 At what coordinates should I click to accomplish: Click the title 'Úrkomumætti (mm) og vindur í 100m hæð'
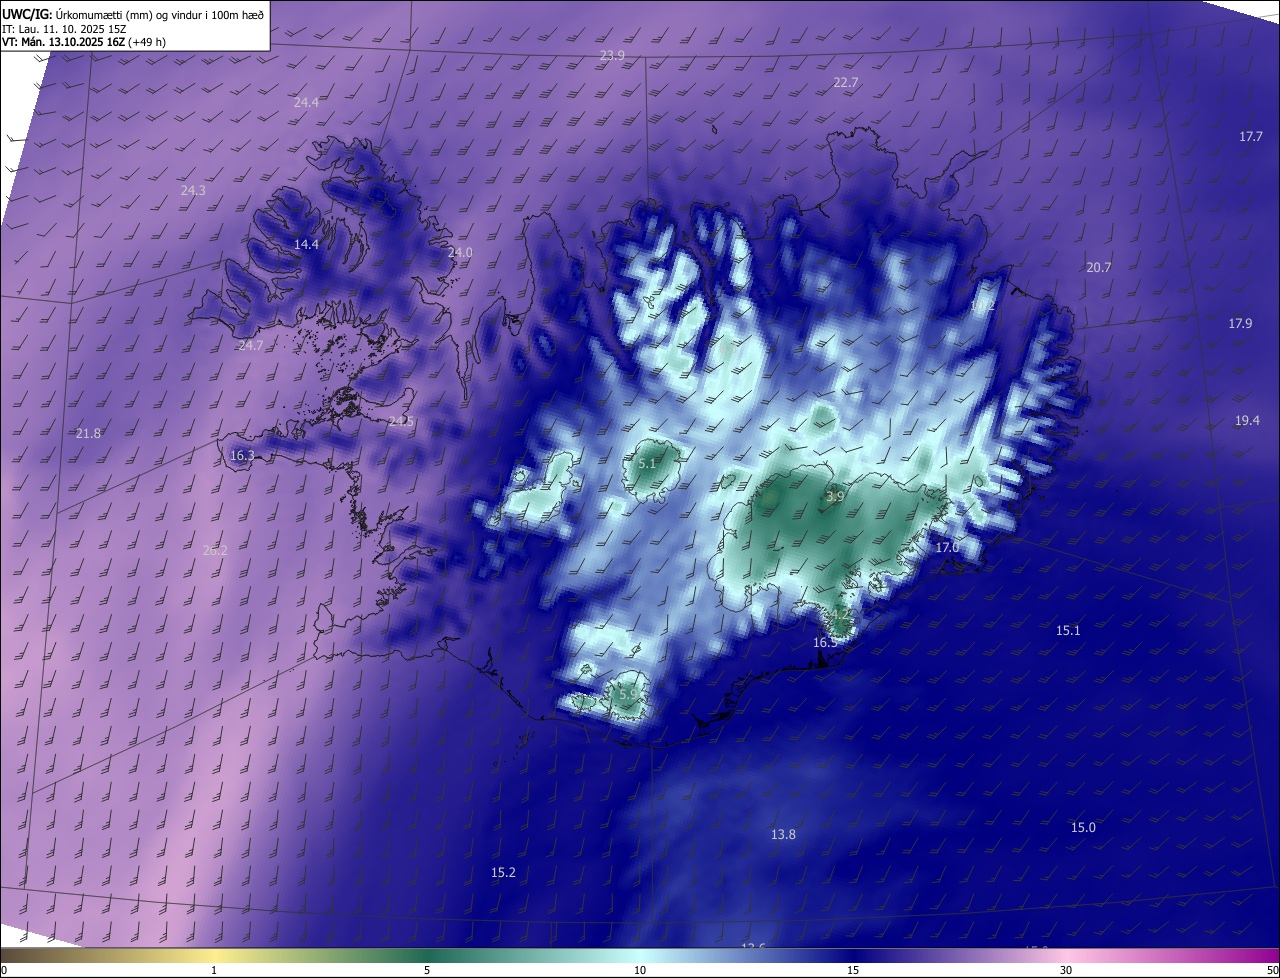(160, 13)
